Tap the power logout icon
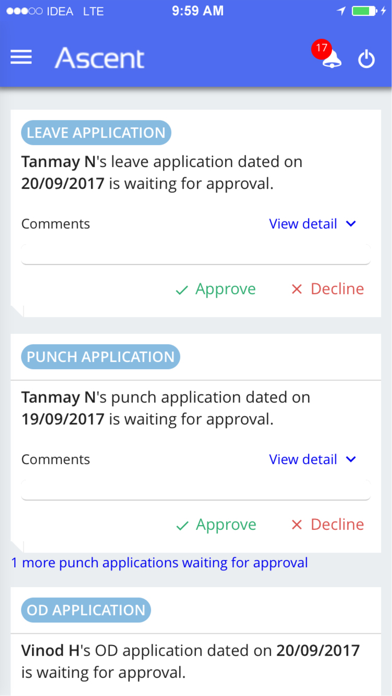392x696 pixels. 367,59
